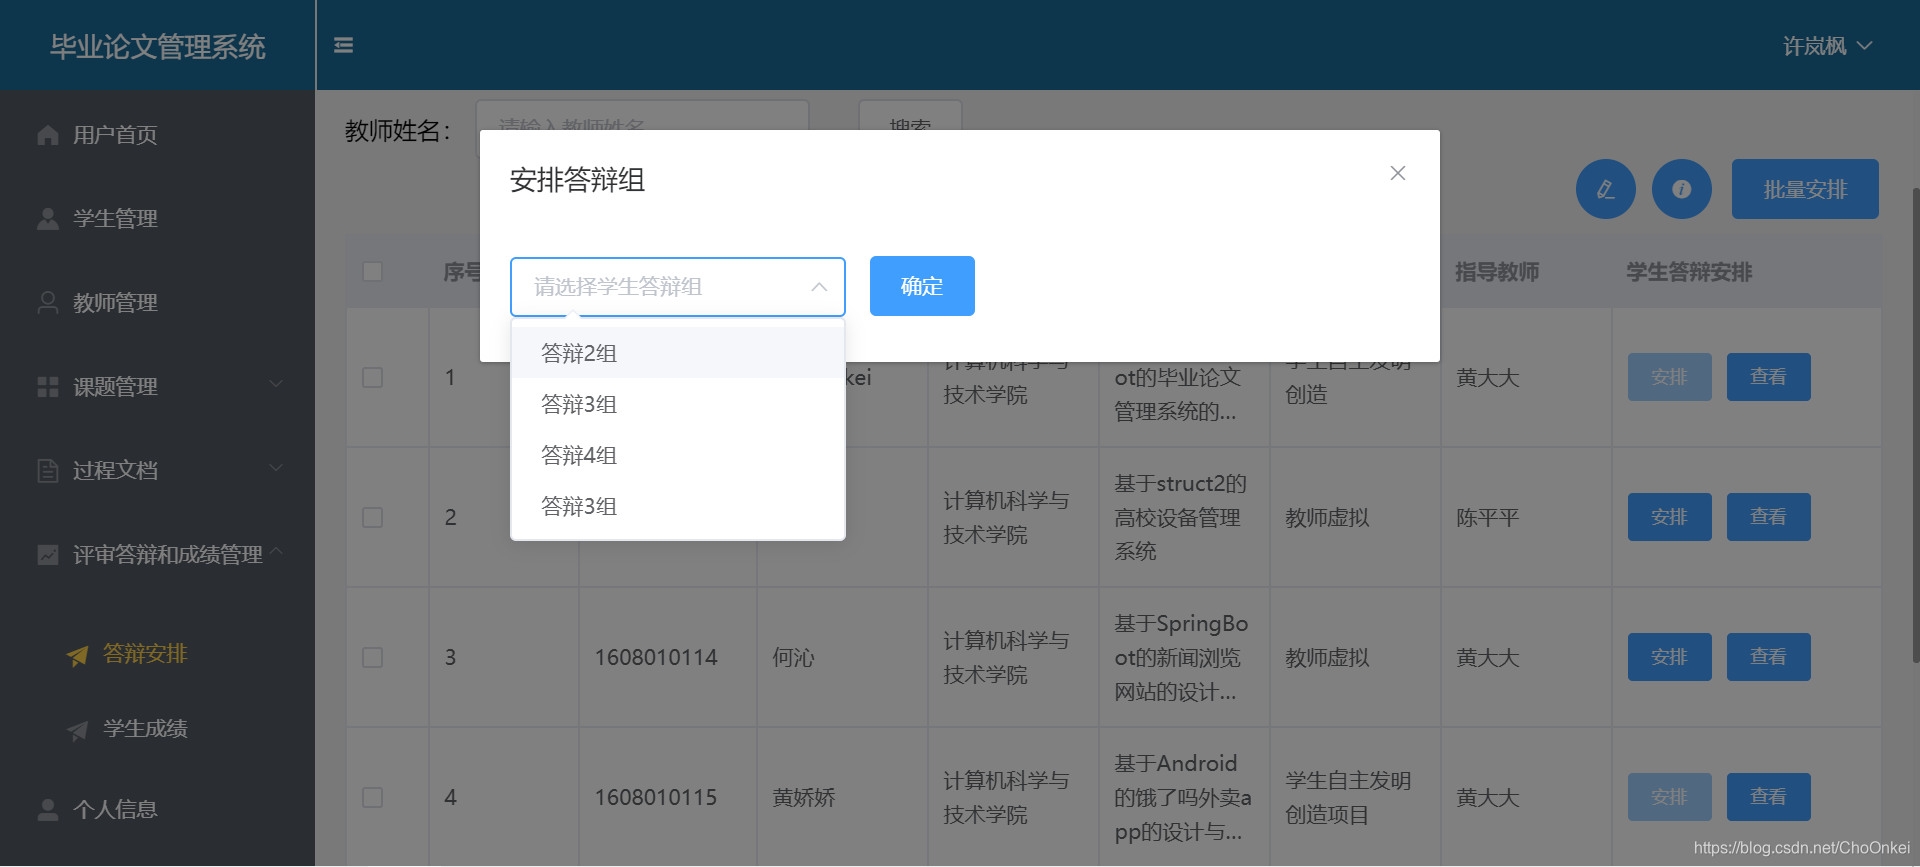Screen dimensions: 1920x867
Task: Click 查看 button for row 3
Action: [x=1768, y=657]
